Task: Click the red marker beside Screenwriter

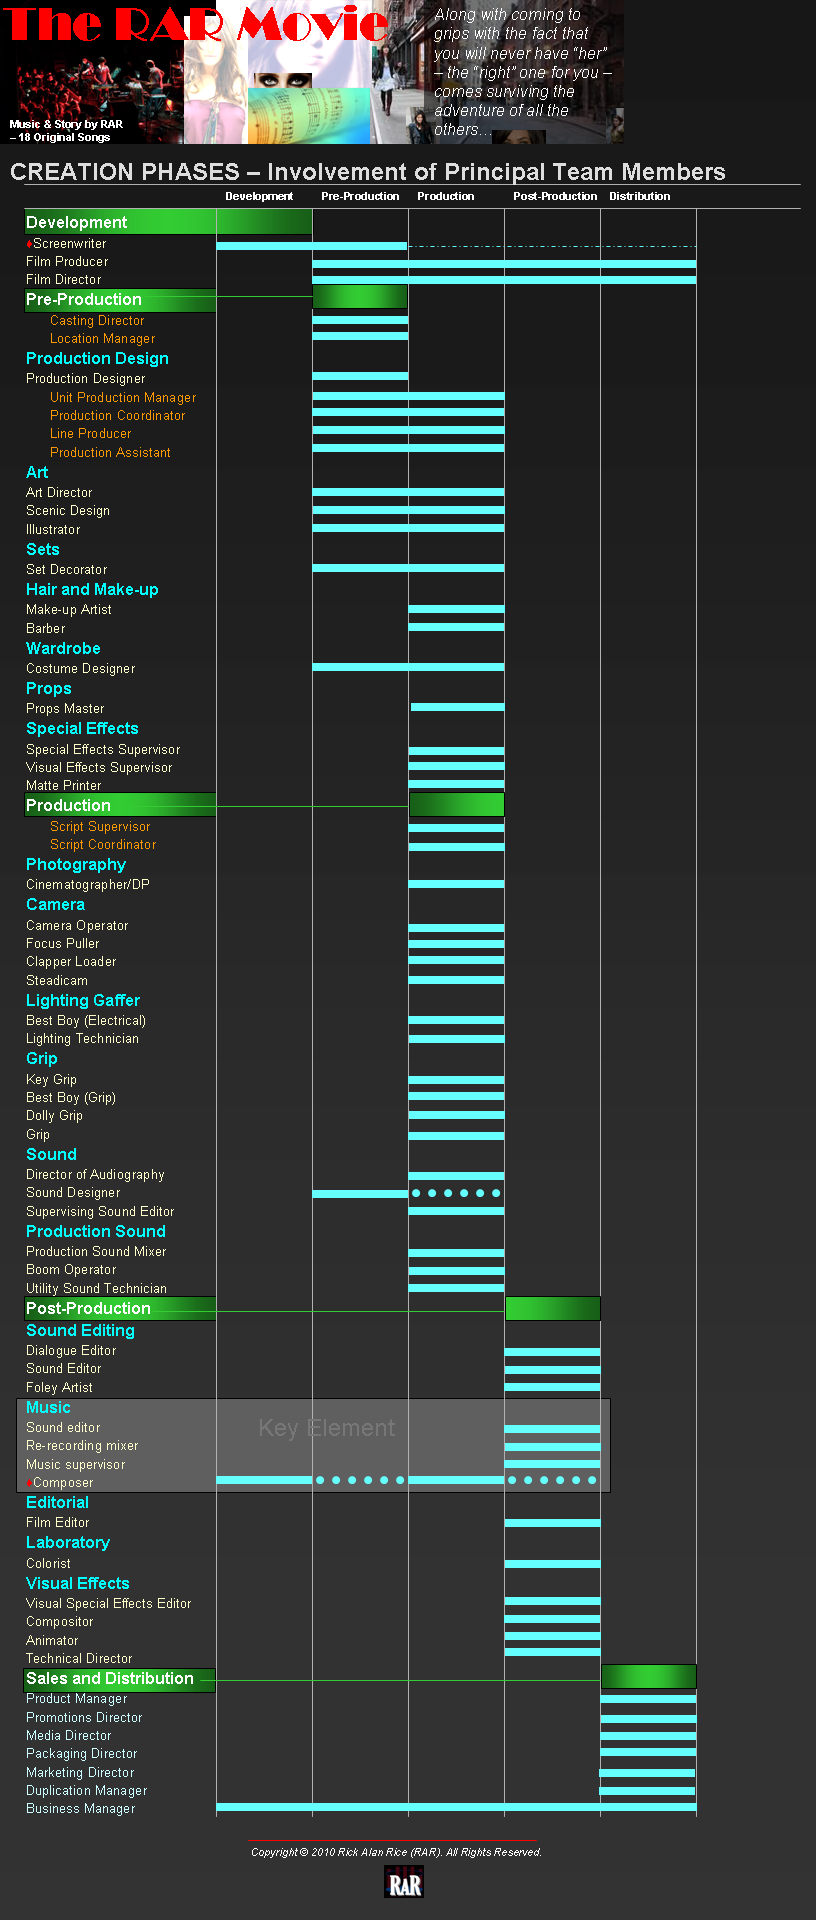Action: [29, 244]
